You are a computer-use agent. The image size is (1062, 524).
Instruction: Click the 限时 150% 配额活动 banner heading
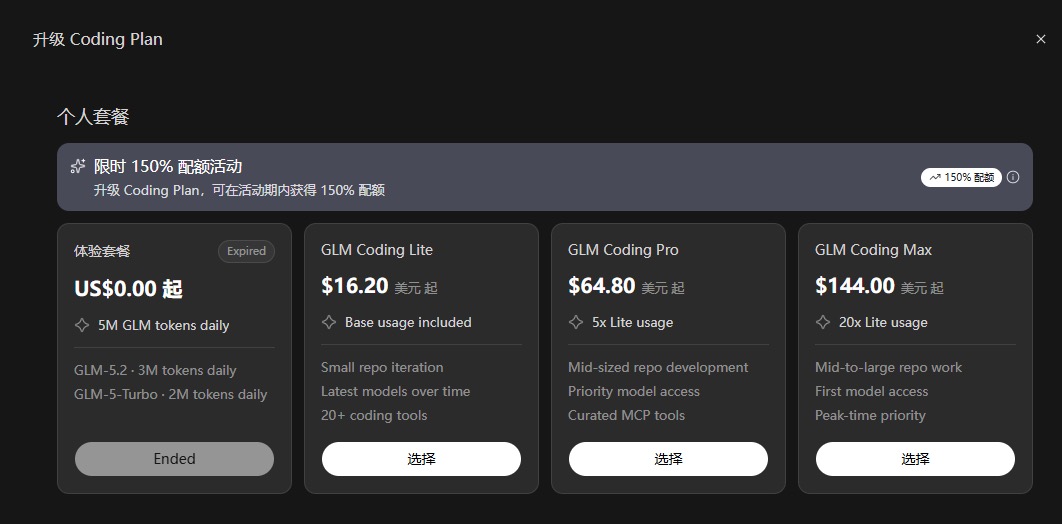pyautogui.click(x=168, y=167)
